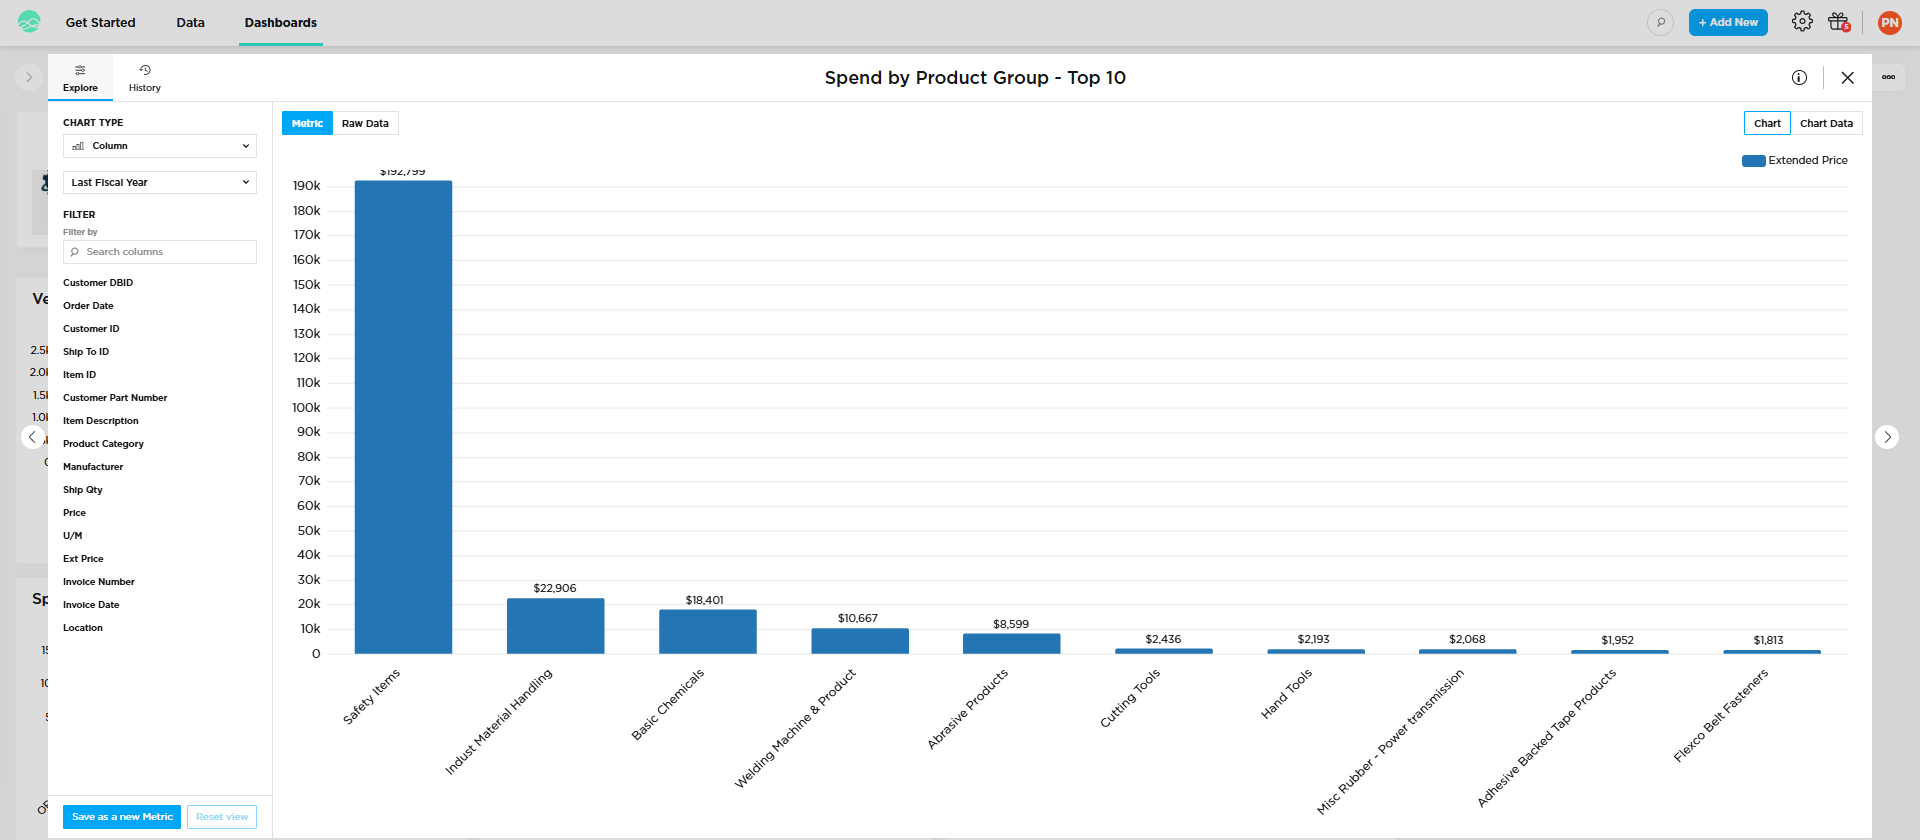Viewport: 1920px width, 840px height.
Task: Filter by Ship To ID
Action: [86, 352]
